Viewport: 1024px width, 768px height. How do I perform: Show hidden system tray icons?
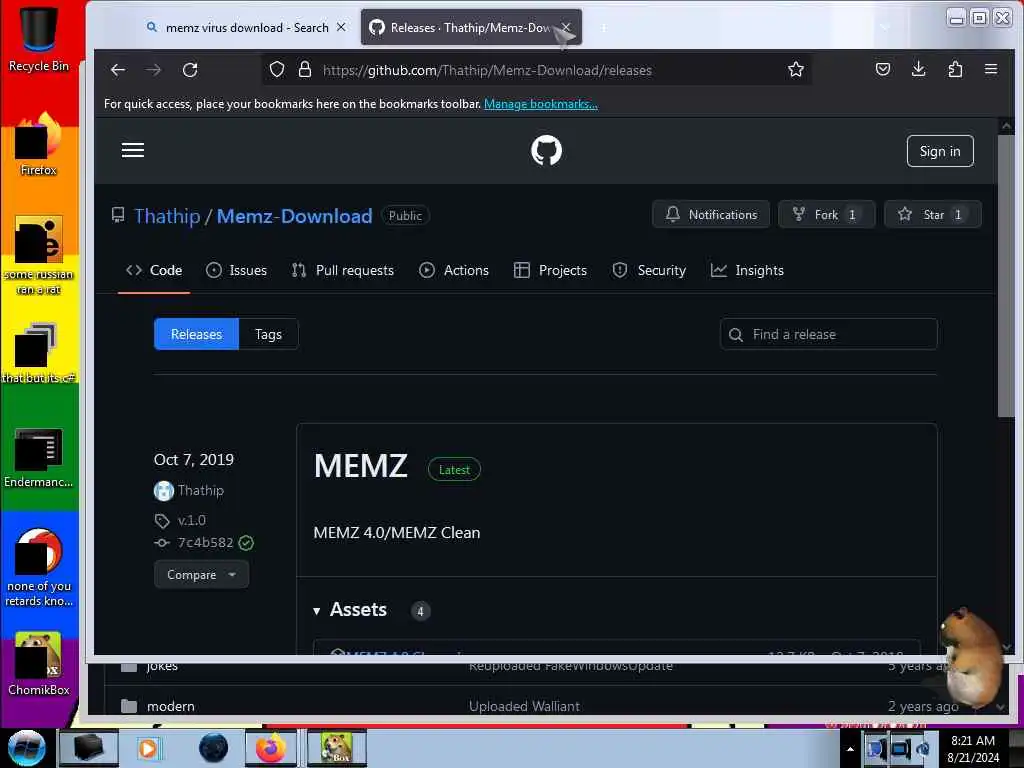(x=850, y=749)
